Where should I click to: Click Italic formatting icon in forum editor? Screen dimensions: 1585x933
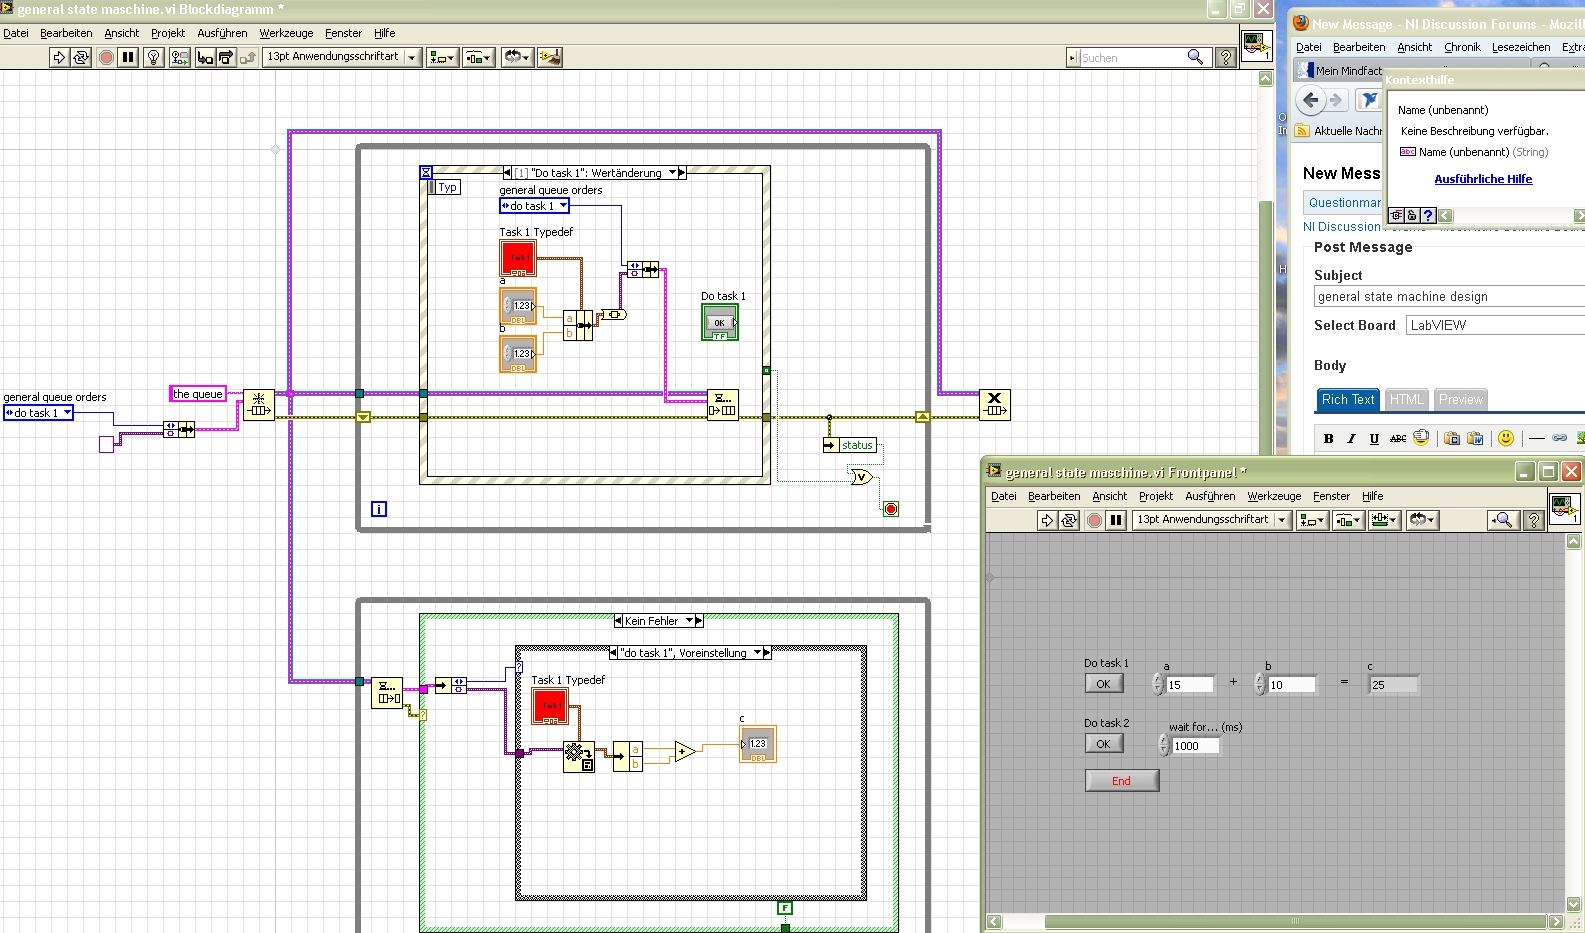(x=1351, y=438)
